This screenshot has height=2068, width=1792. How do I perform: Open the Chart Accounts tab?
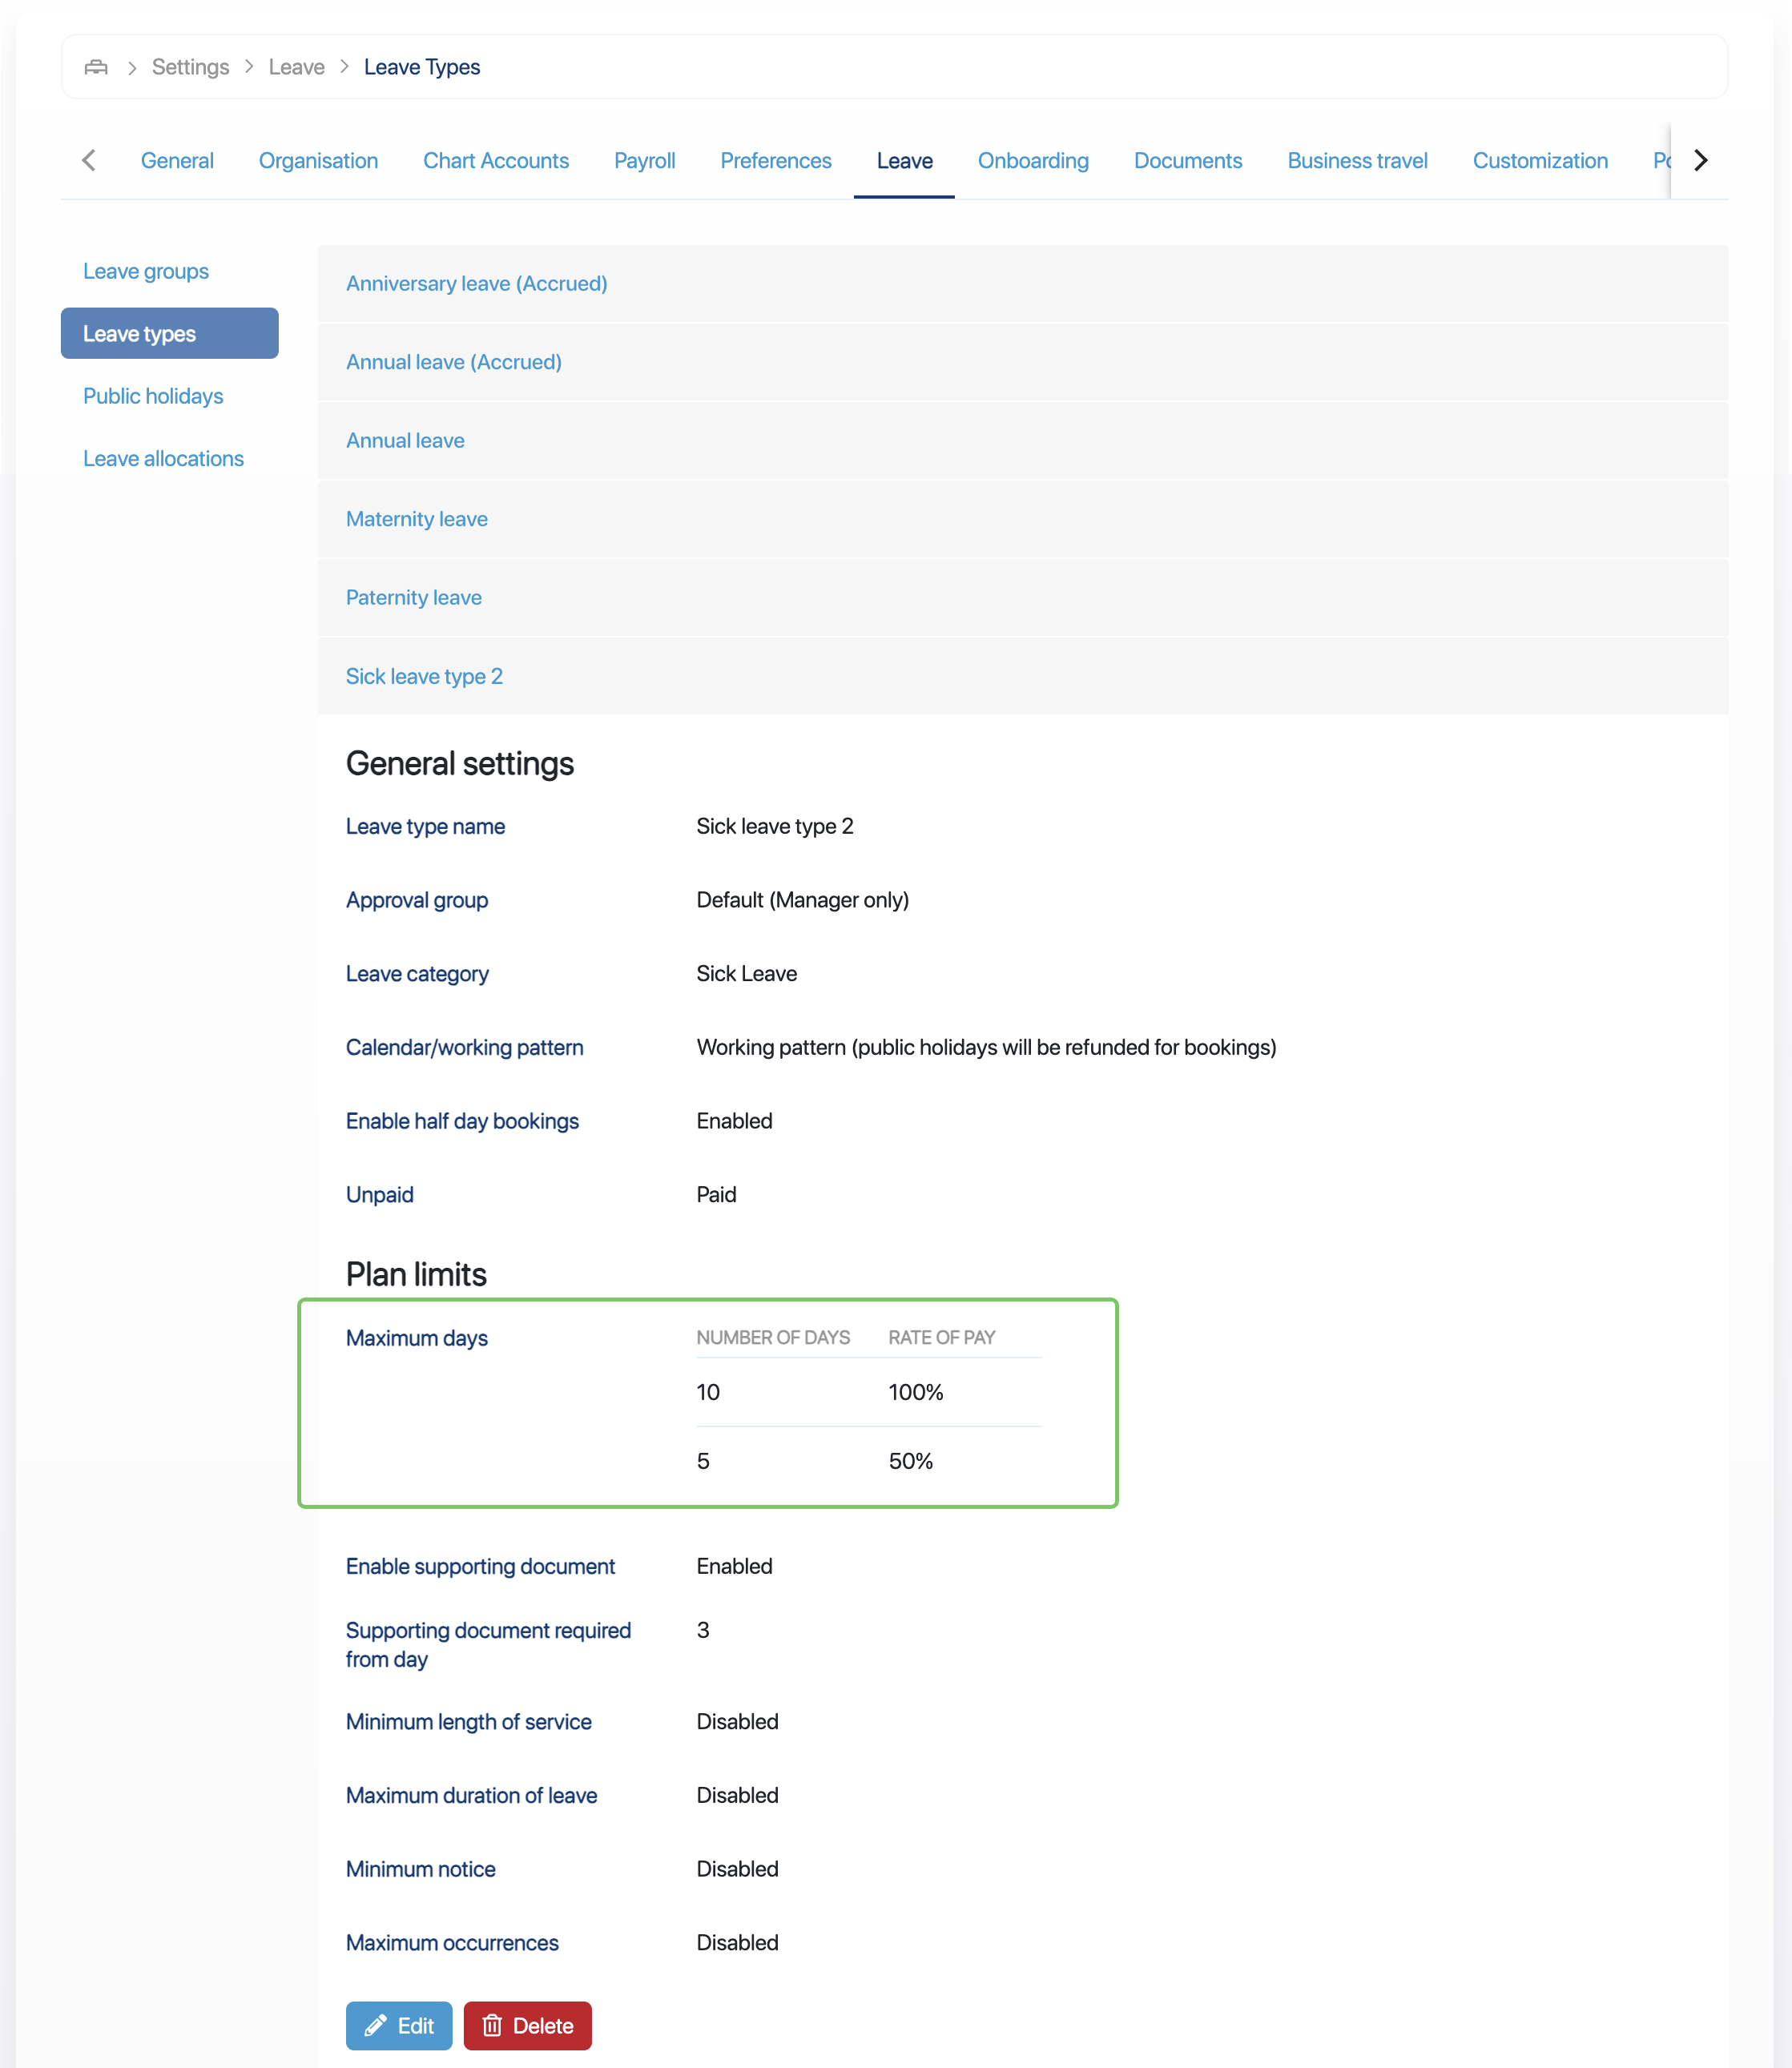tap(495, 161)
